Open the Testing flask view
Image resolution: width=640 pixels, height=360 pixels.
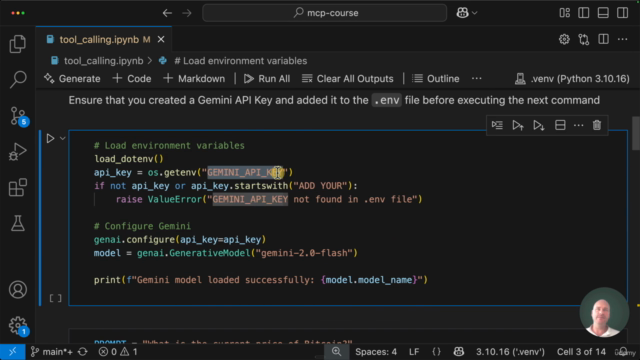(18, 223)
